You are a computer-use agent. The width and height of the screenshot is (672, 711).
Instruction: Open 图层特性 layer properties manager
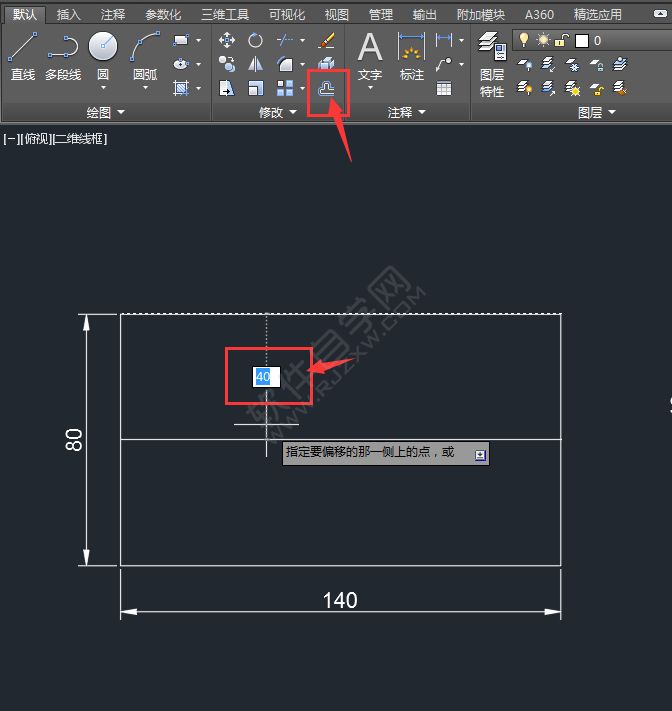click(x=492, y=64)
